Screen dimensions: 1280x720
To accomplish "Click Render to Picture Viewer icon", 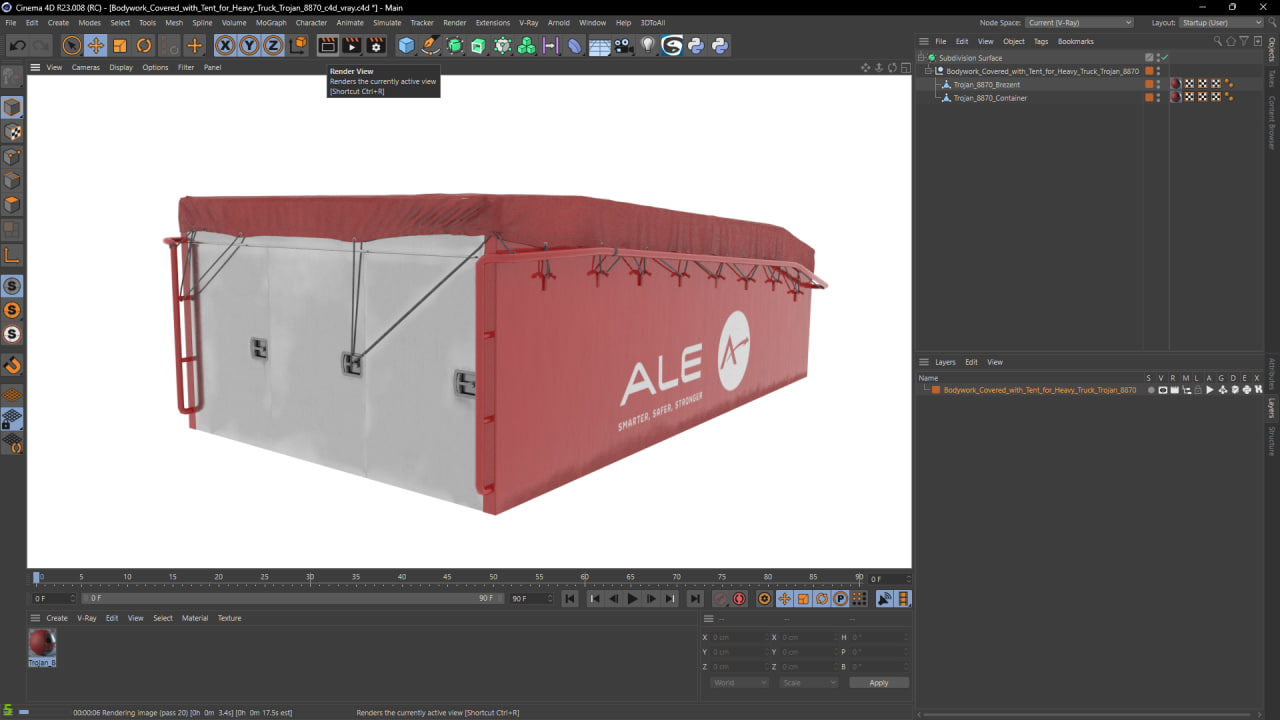I will click(351, 45).
